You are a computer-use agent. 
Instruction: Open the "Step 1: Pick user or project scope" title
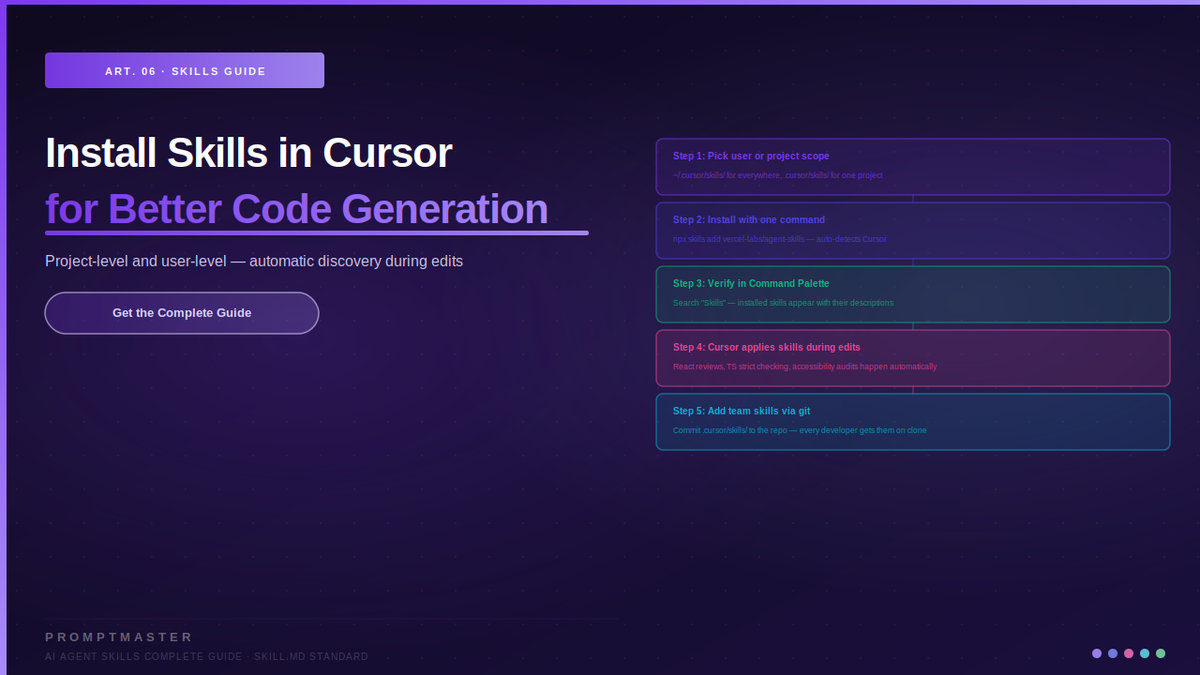[751, 156]
